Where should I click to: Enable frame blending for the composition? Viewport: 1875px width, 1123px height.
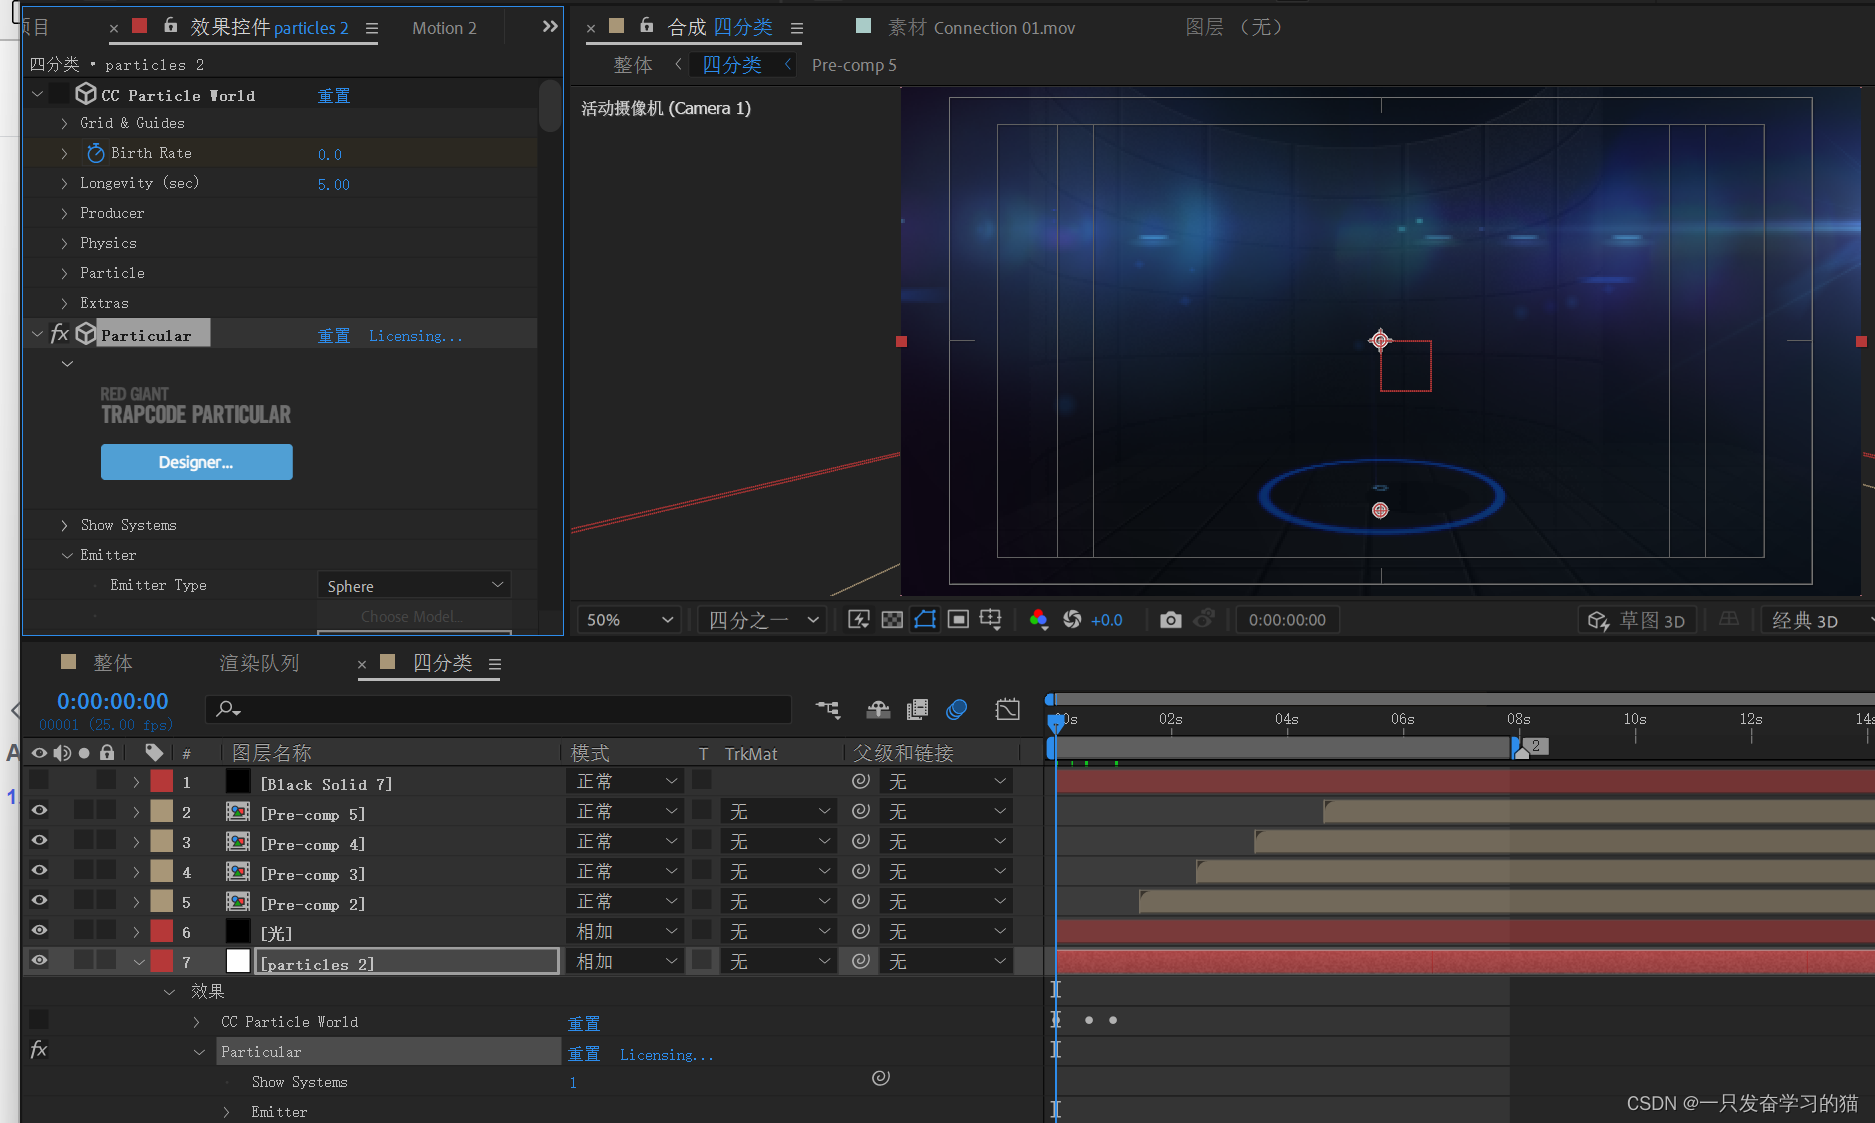(x=917, y=710)
